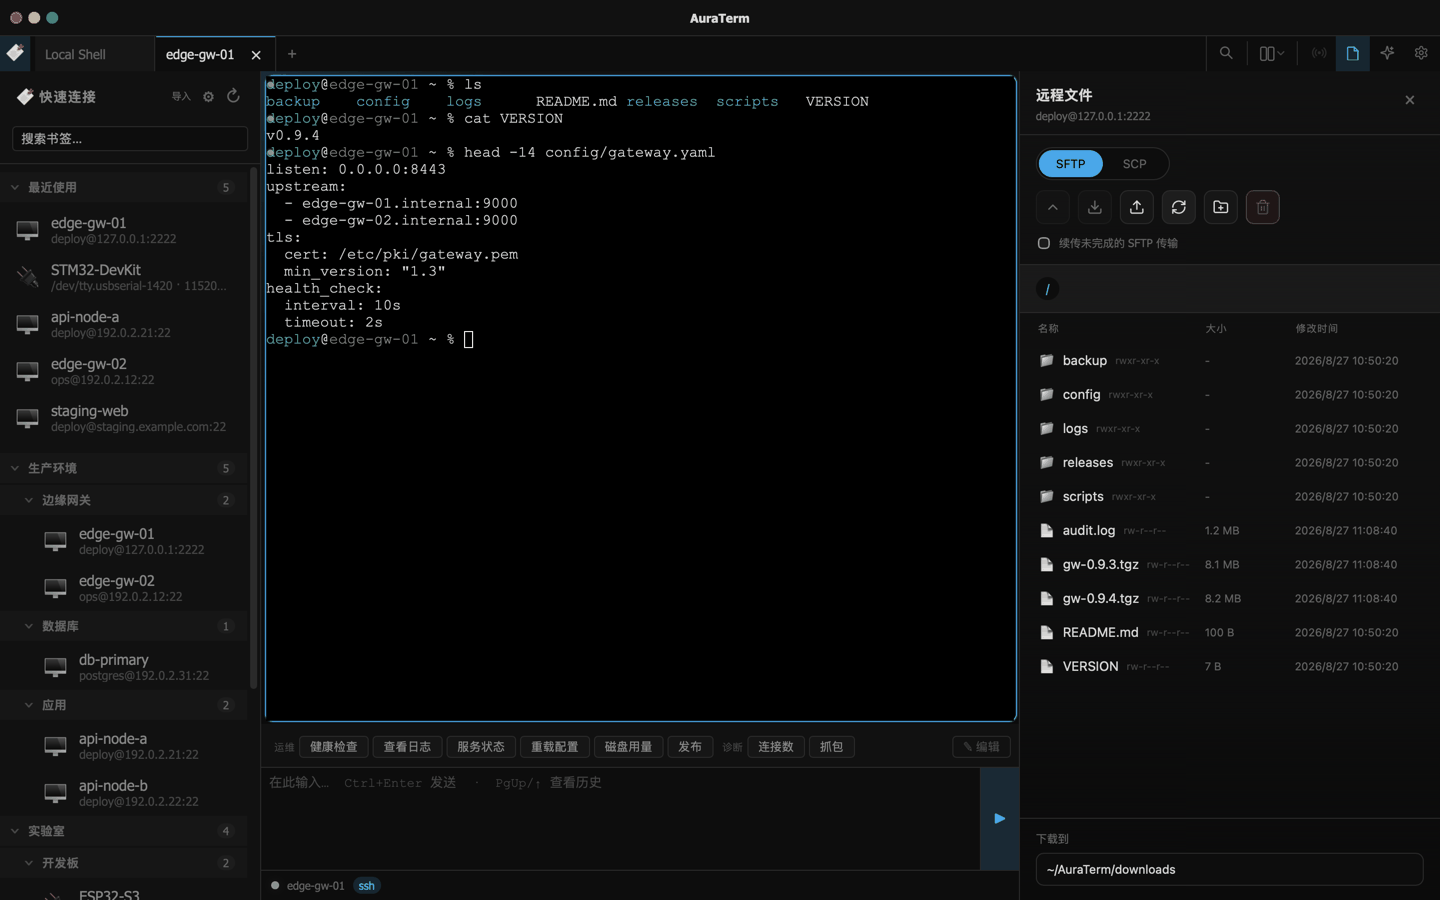The image size is (1440, 900).
Task: Run the 重载配置 snippet
Action: [x=555, y=747]
